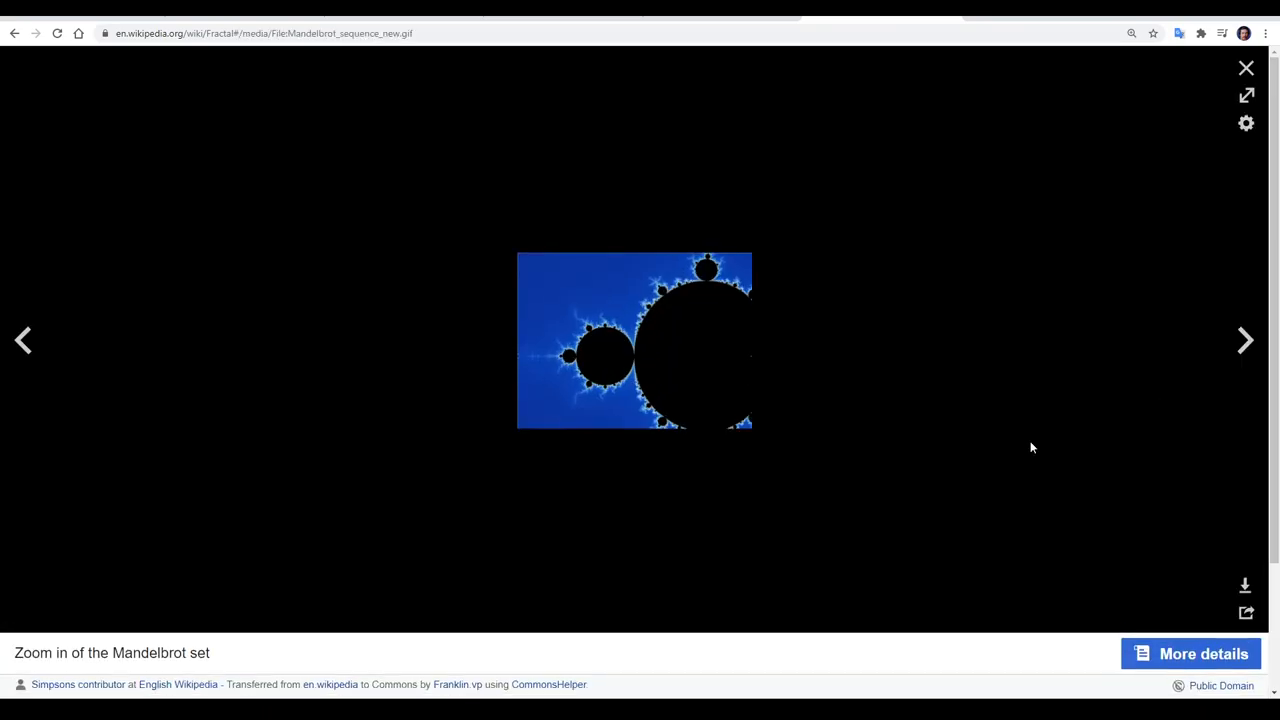The height and width of the screenshot is (720, 1280).
Task: Open the English Wikipedia link
Action: (x=178, y=684)
